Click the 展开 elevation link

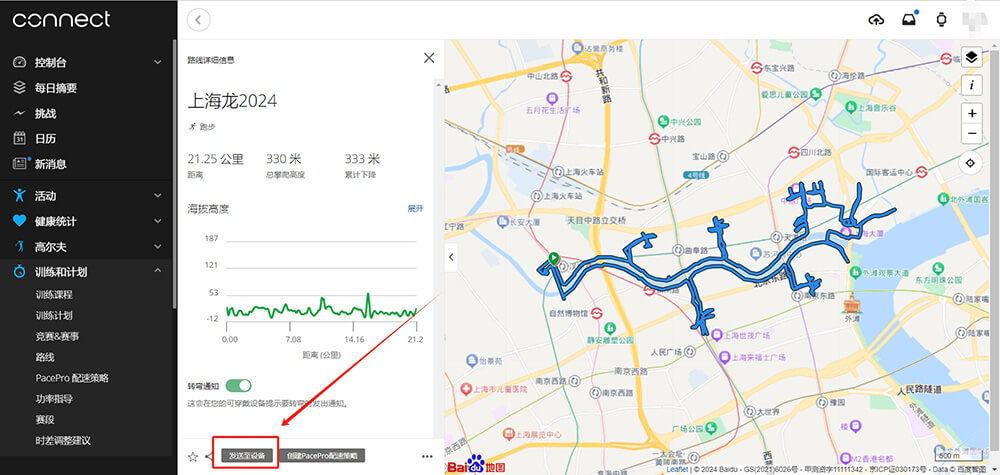415,208
